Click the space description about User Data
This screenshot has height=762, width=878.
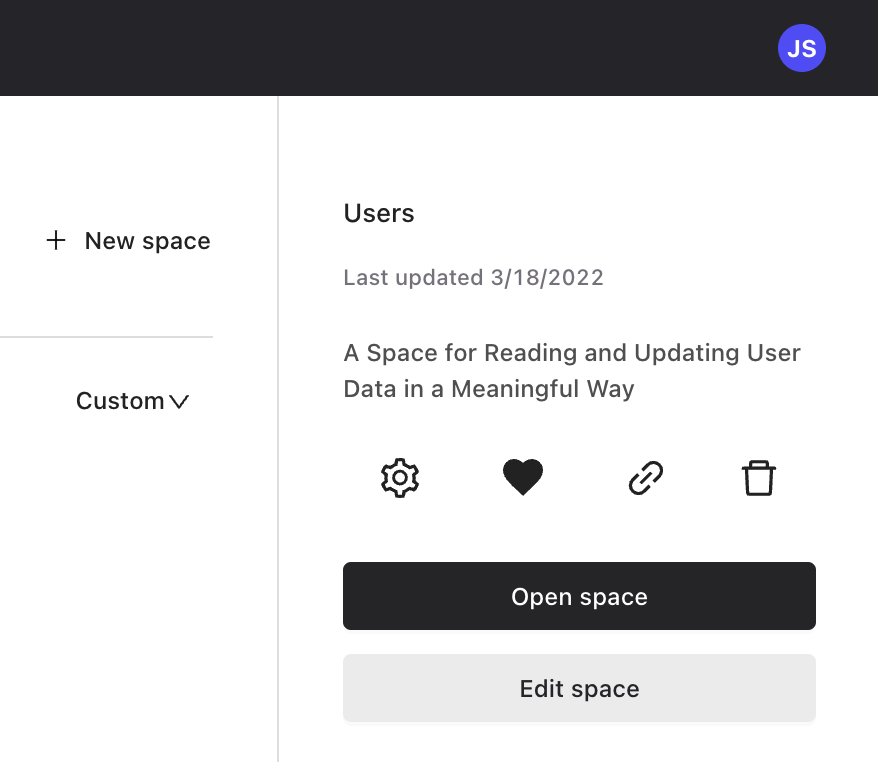pyautogui.click(x=572, y=371)
